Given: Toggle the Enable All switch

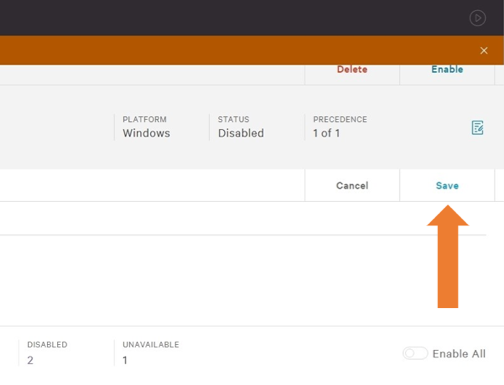Looking at the screenshot, I should click(415, 353).
